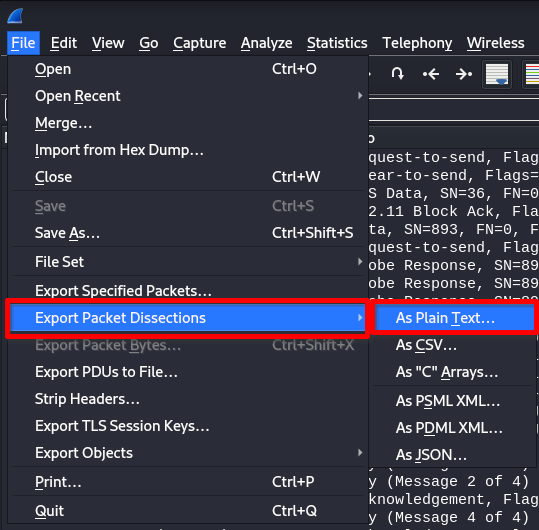Viewport: 539px width, 530px height.
Task: Open the Telephony menu
Action: click(x=417, y=43)
